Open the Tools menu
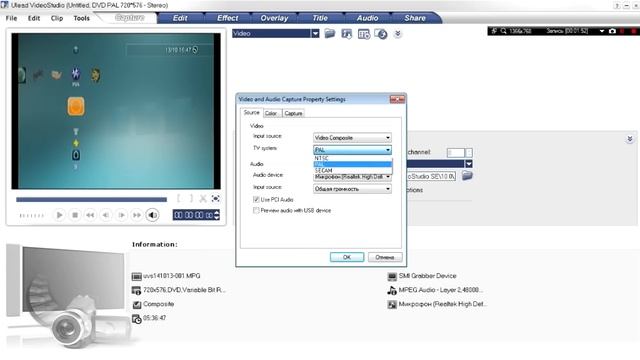 coord(81,18)
